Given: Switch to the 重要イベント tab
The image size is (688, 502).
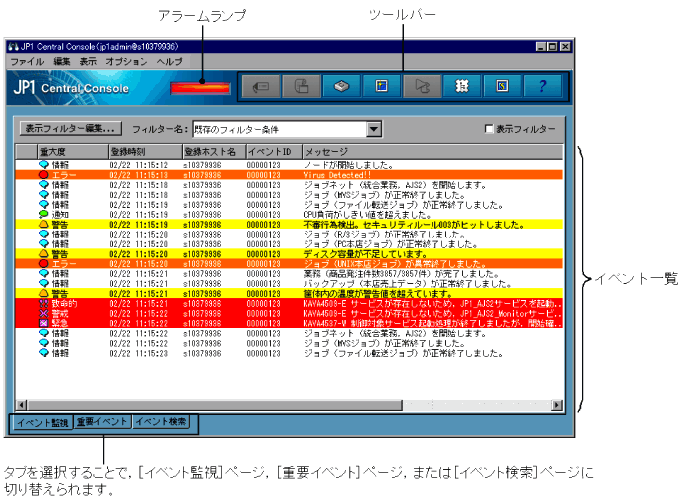Looking at the screenshot, I should [x=102, y=422].
